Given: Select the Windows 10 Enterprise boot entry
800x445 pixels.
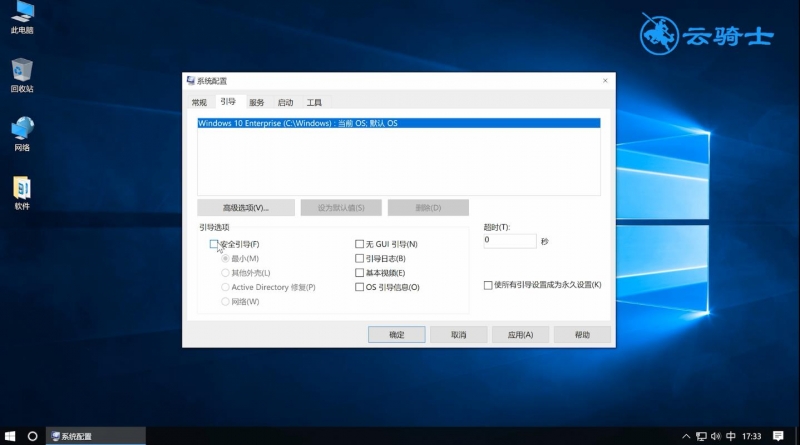Looking at the screenshot, I should click(399, 123).
